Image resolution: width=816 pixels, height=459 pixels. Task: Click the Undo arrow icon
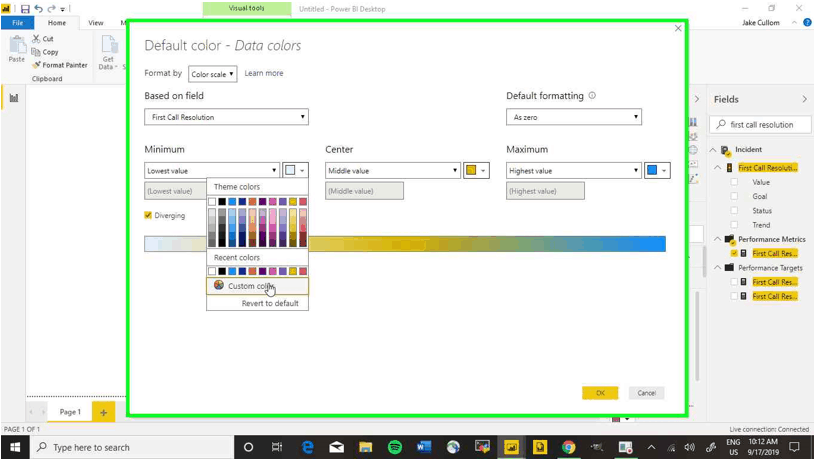coord(38,9)
